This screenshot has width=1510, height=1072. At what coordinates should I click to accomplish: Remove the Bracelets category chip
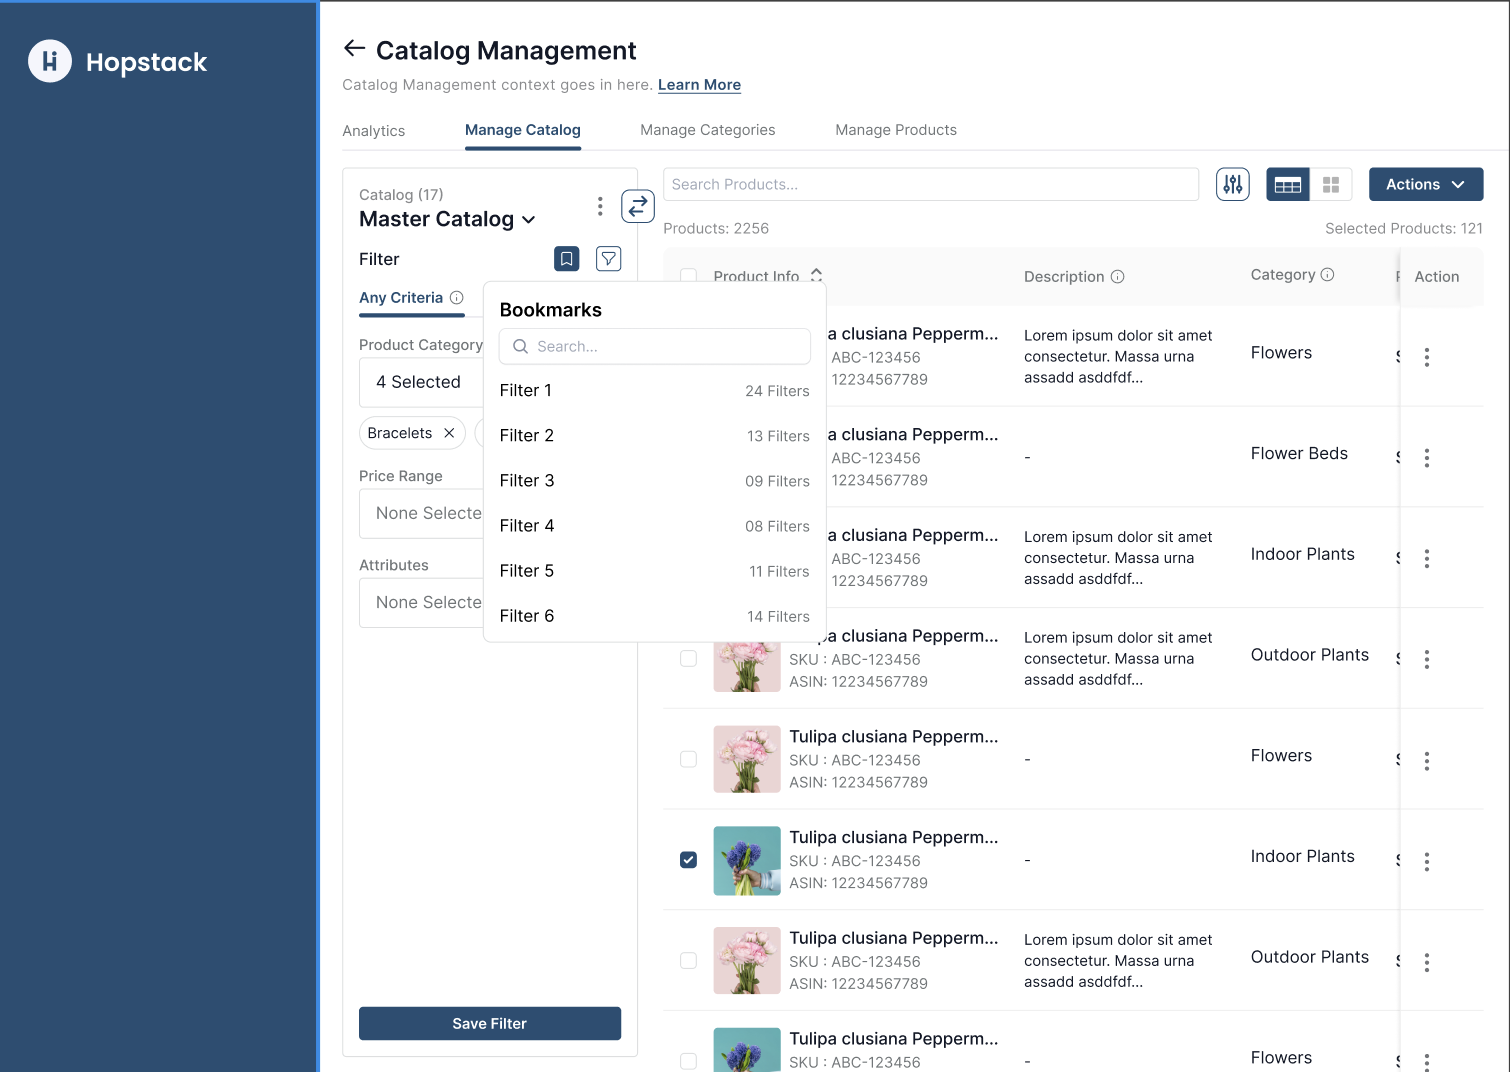tap(449, 433)
